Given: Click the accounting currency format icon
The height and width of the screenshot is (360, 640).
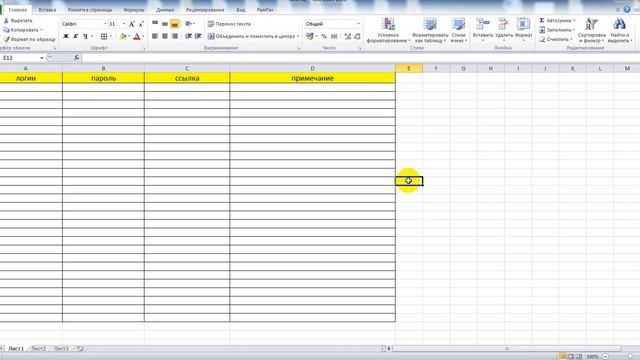Looking at the screenshot, I should click(x=310, y=36).
